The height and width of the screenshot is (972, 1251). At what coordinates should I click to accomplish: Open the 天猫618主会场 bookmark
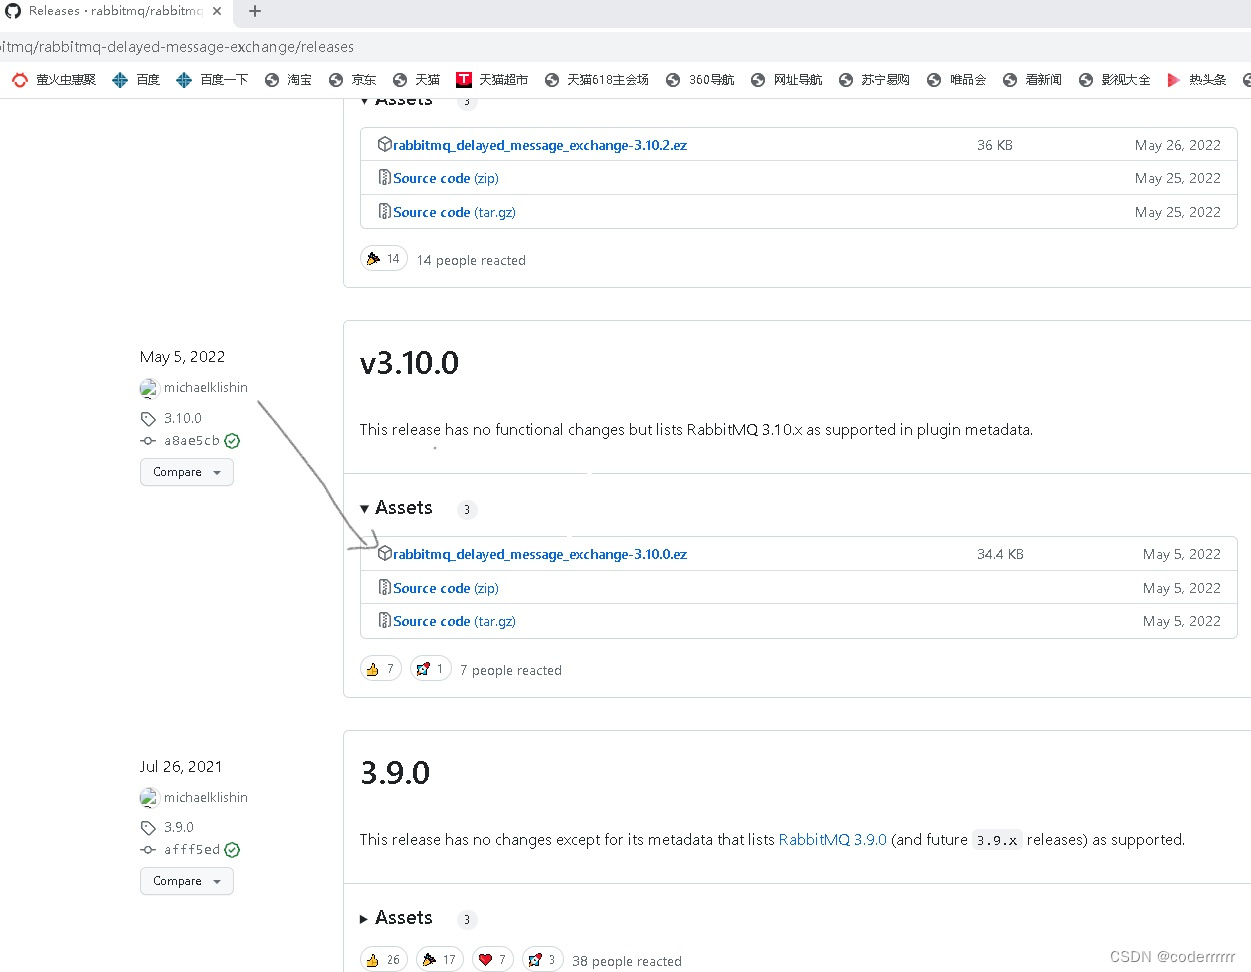(x=597, y=80)
